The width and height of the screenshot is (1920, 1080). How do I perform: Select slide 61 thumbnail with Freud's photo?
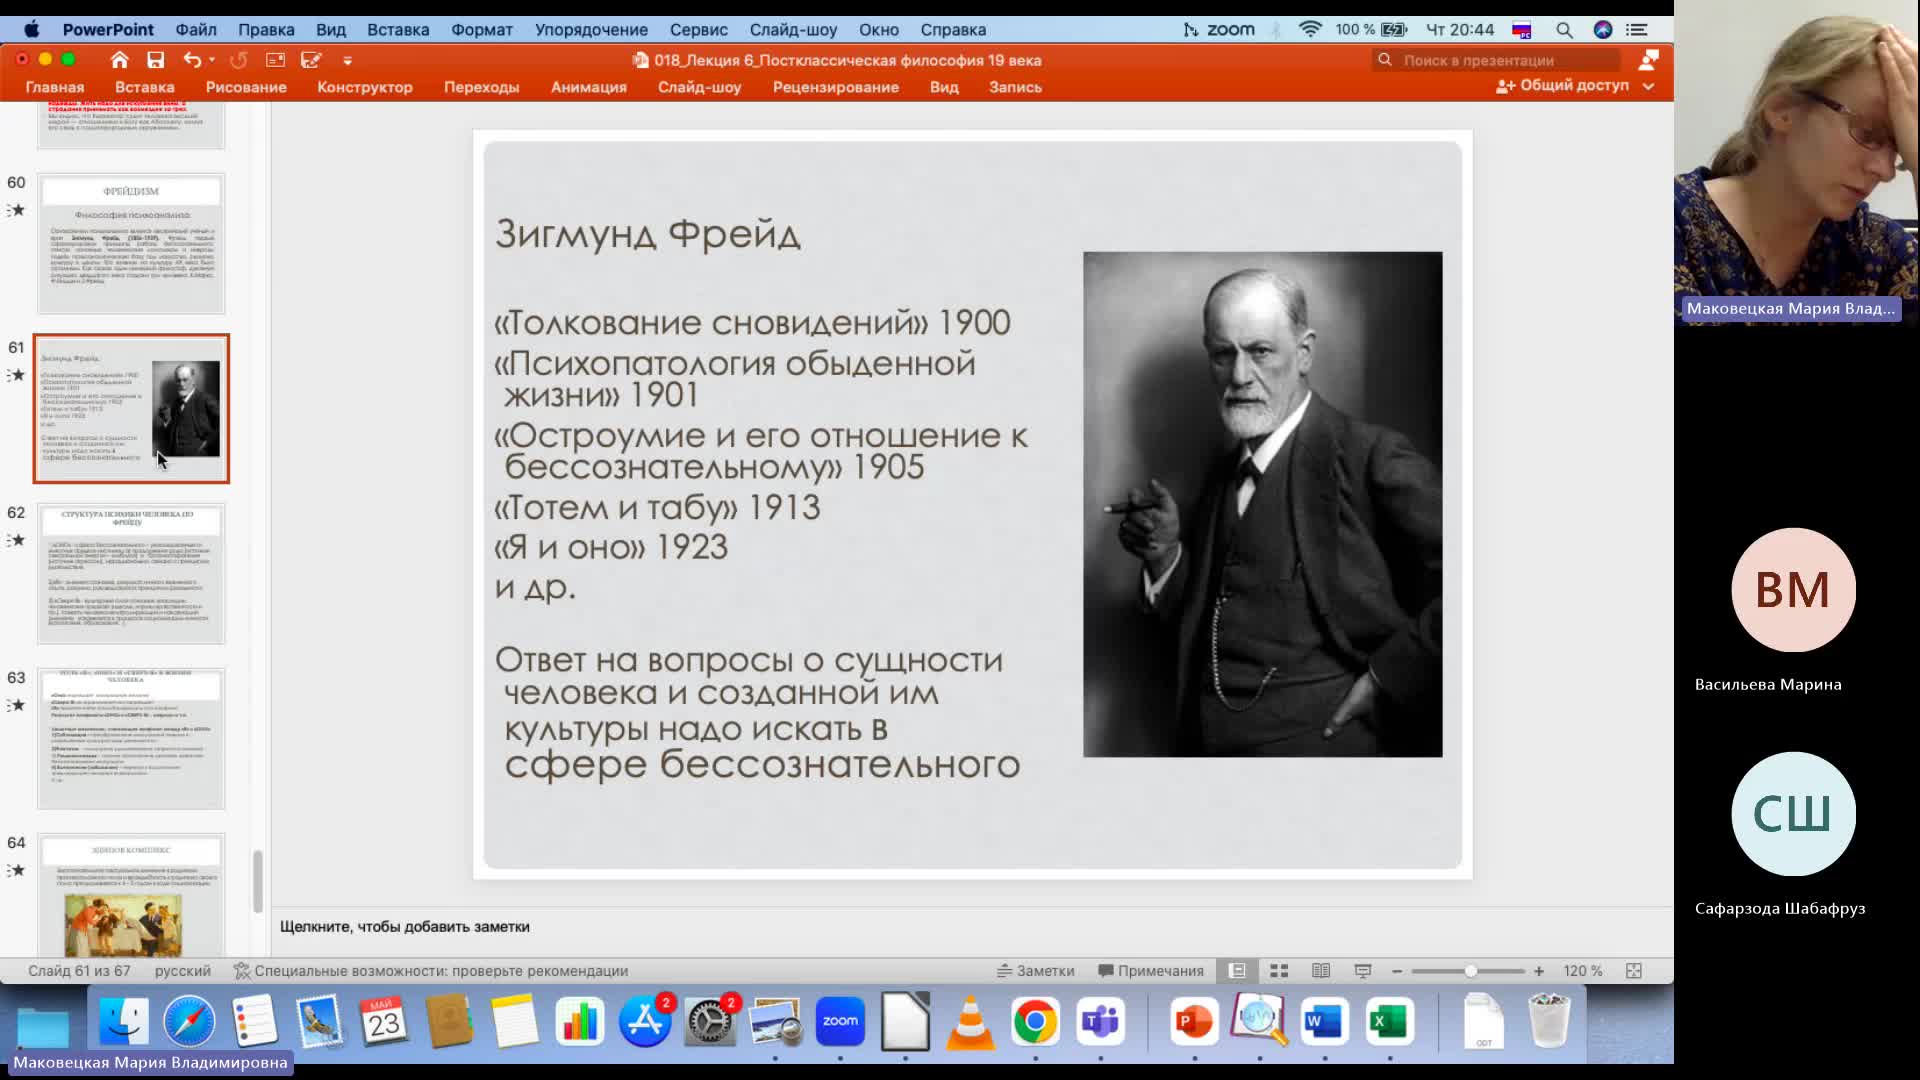tap(131, 408)
